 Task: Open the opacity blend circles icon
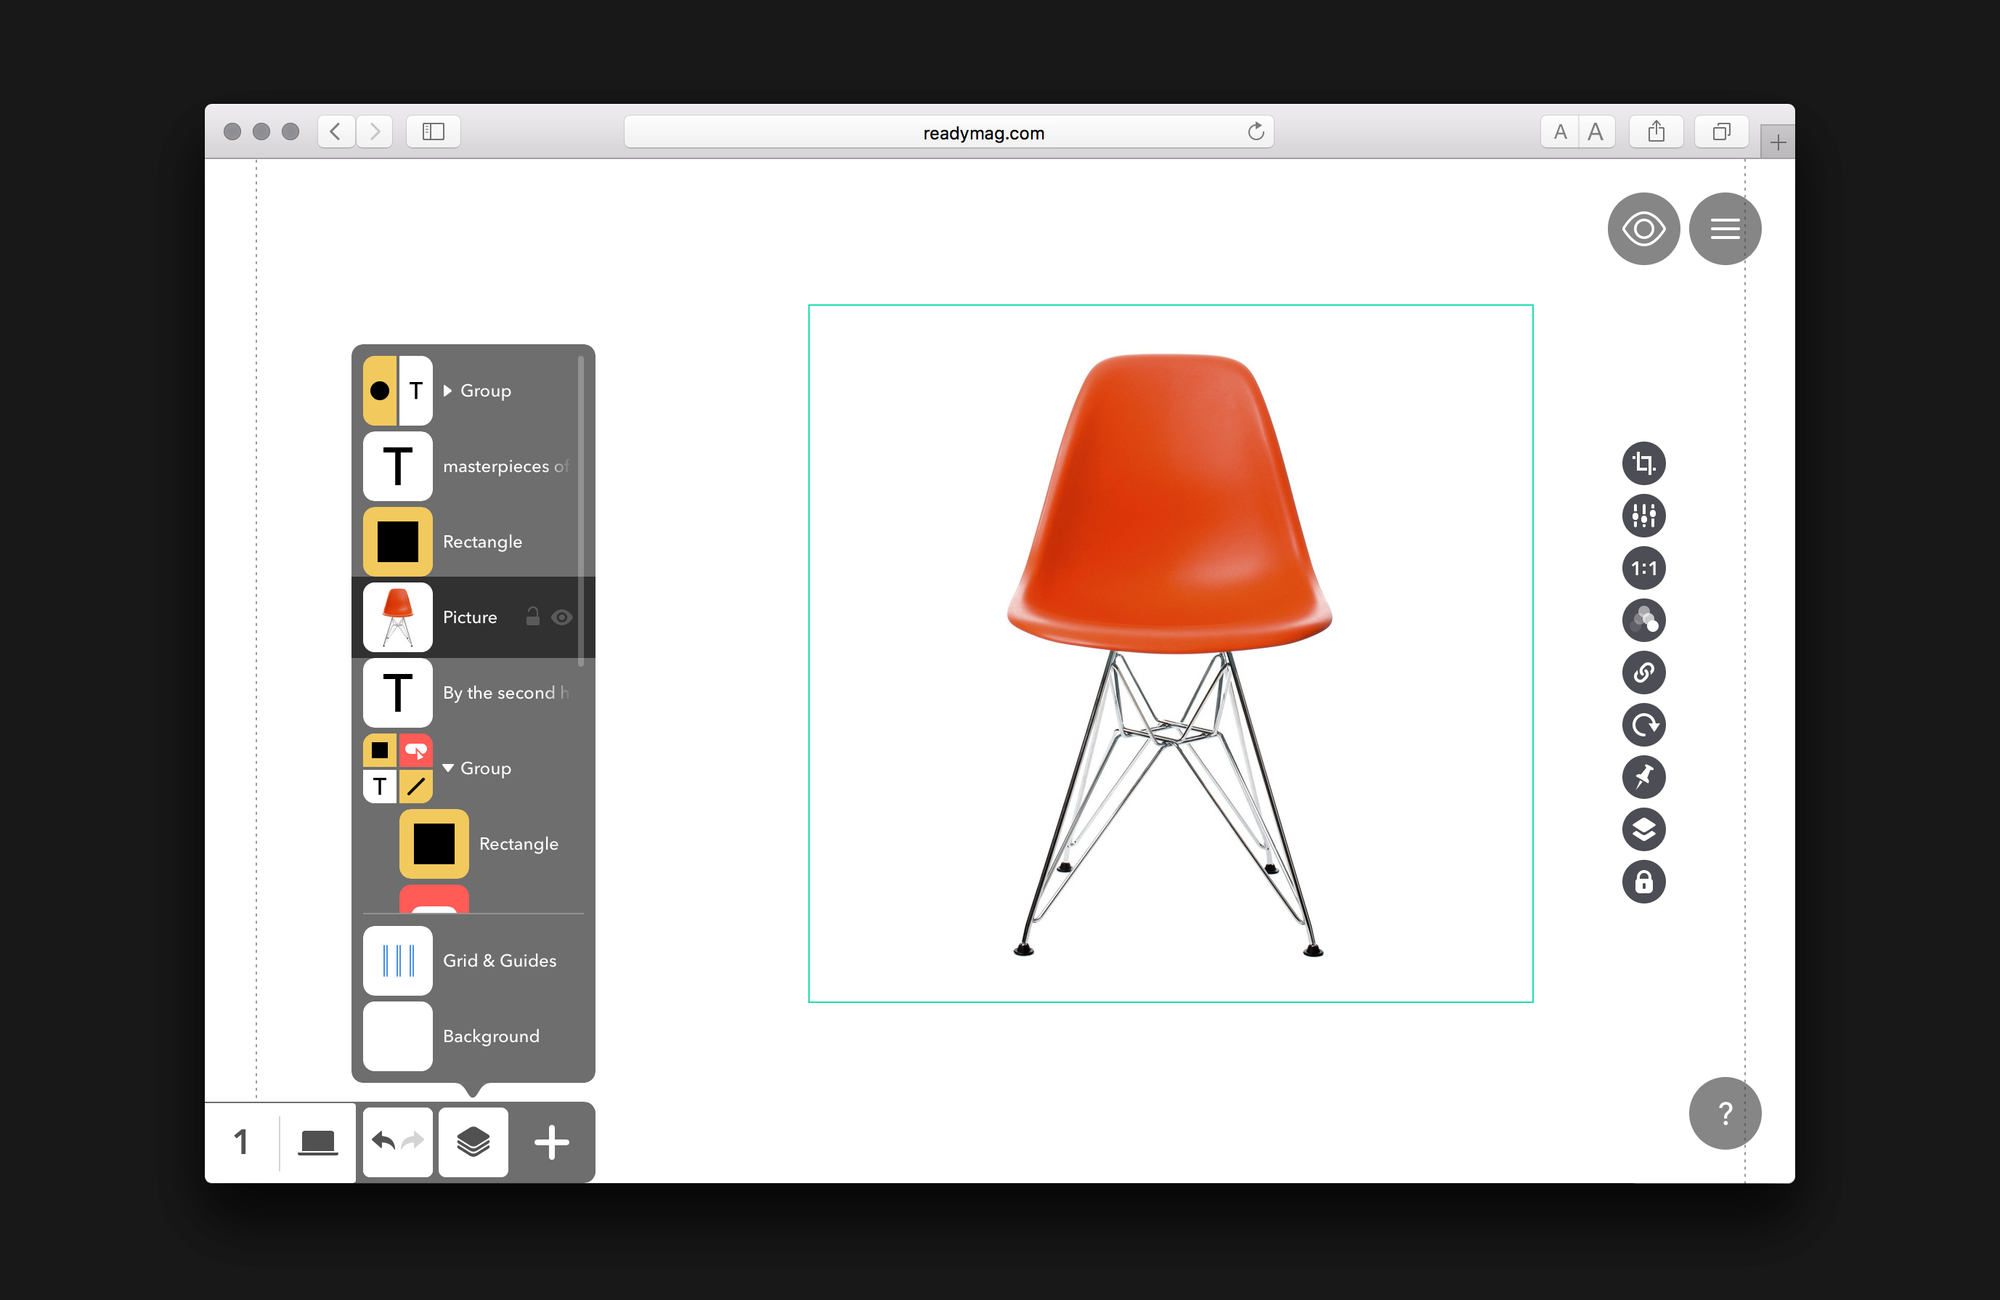coord(1643,620)
